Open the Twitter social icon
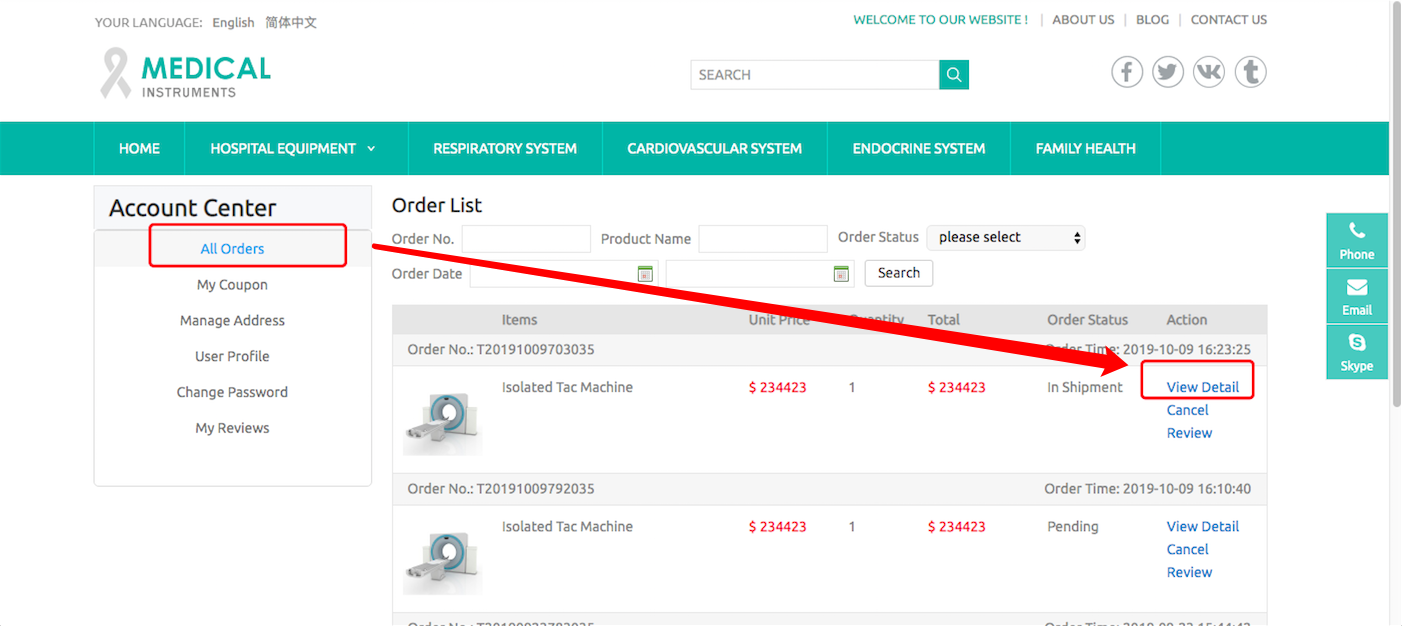Viewport: 1402px width, 626px height. [1168, 72]
